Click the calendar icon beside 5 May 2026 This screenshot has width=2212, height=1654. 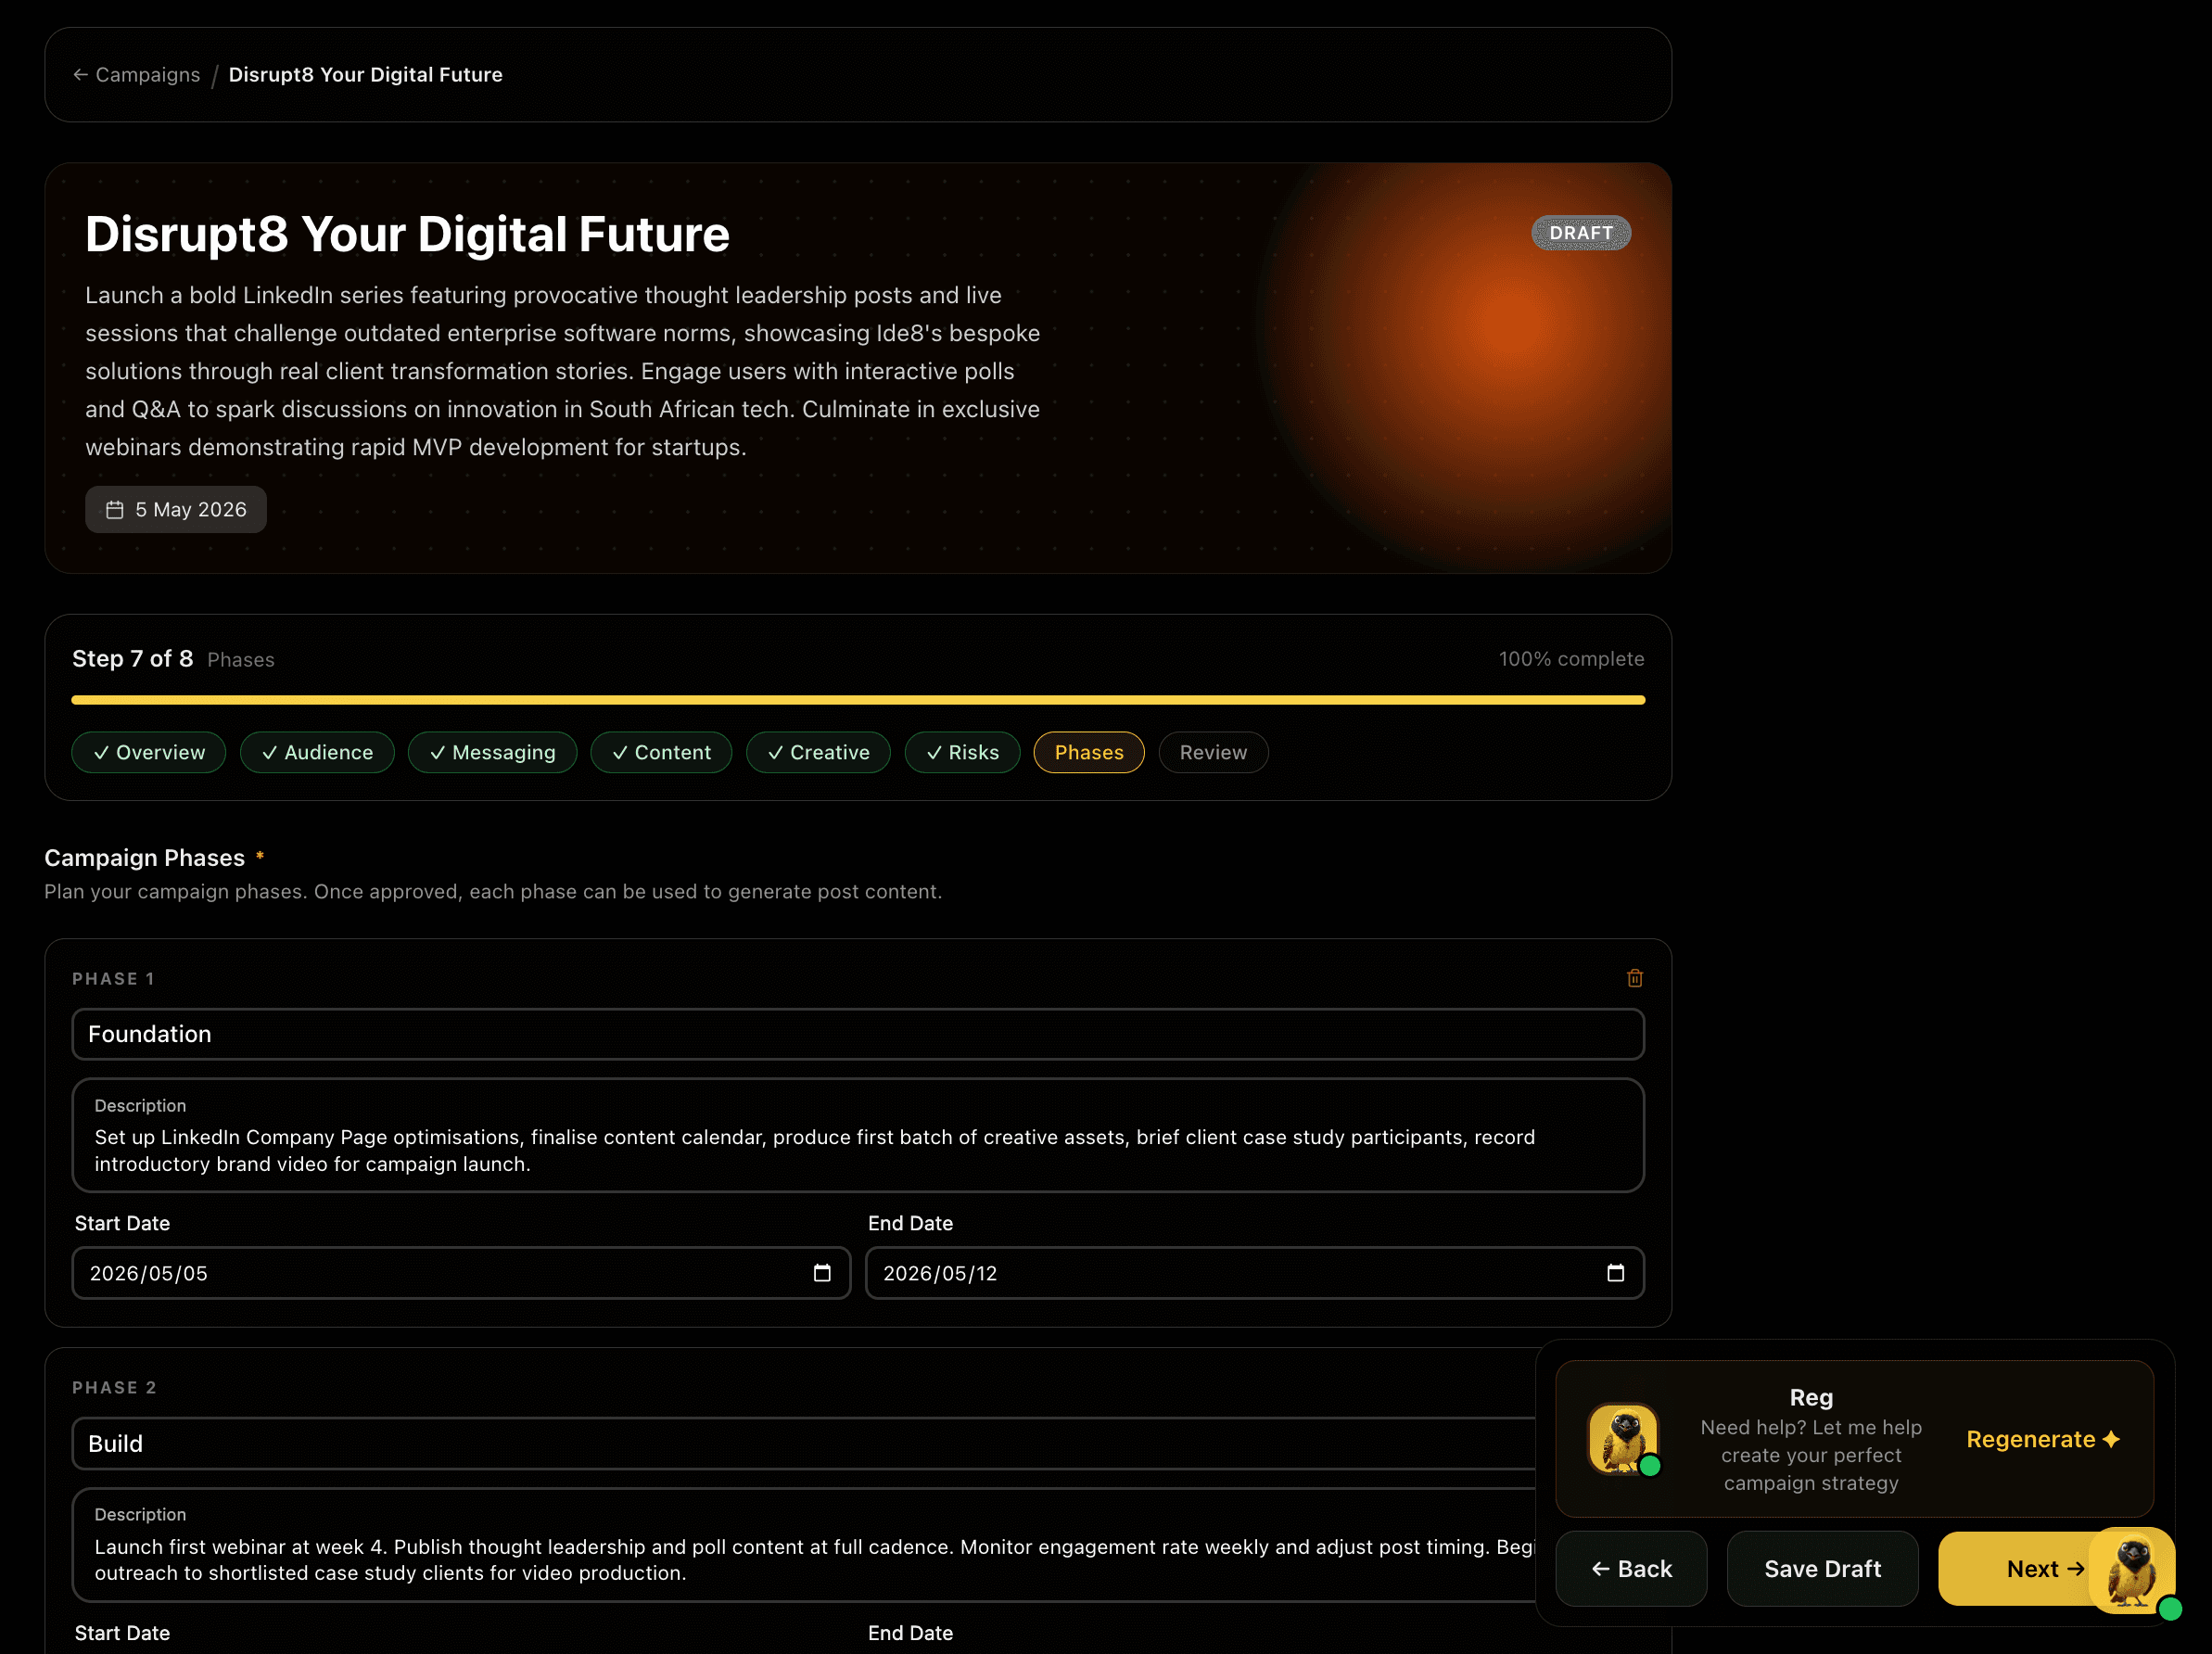(x=115, y=510)
